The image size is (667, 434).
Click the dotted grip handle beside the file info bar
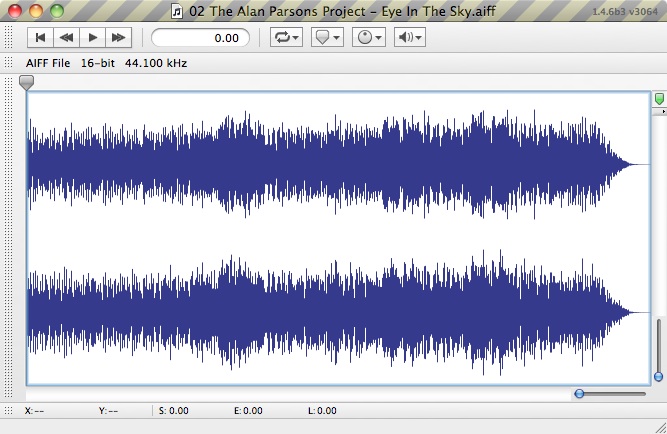8,63
